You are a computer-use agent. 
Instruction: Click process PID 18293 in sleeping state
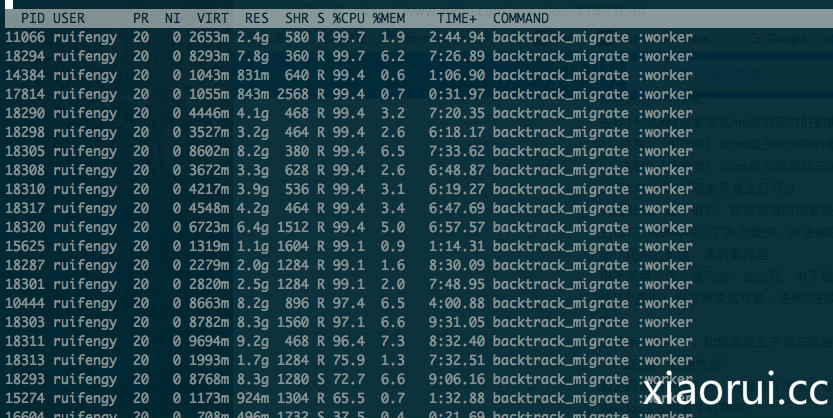pos(25,379)
